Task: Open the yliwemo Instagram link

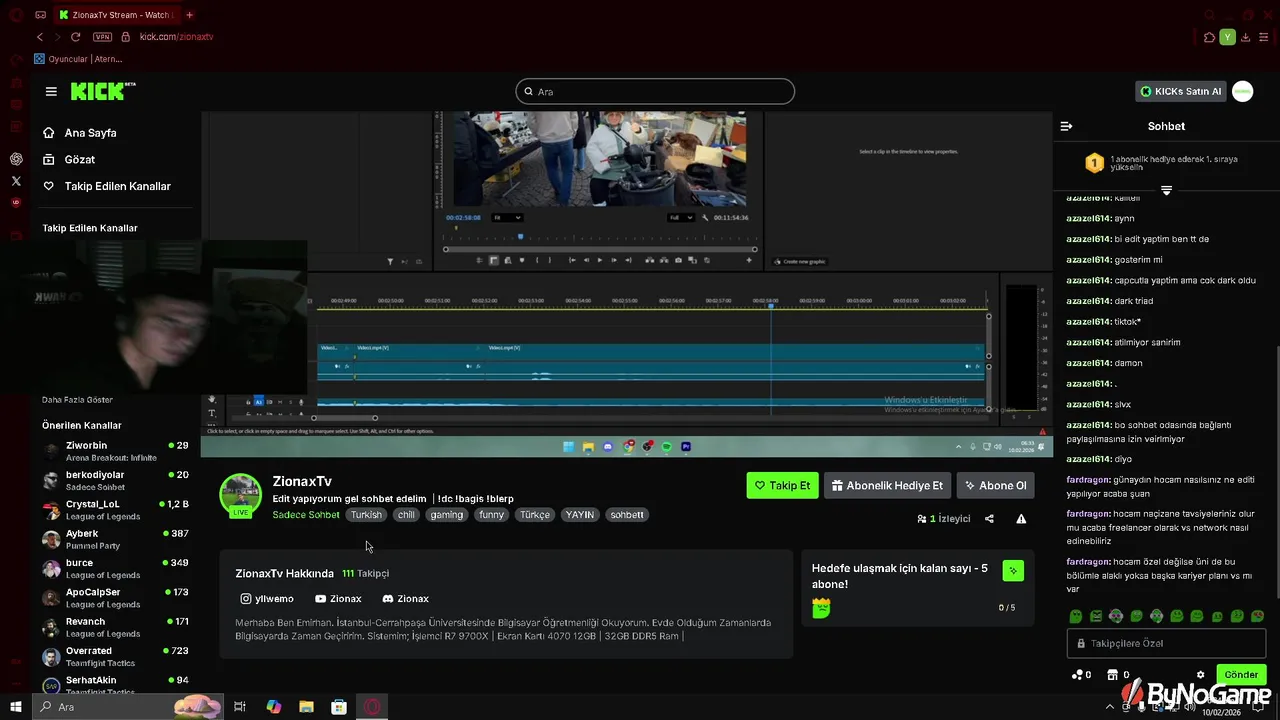Action: click(267, 599)
